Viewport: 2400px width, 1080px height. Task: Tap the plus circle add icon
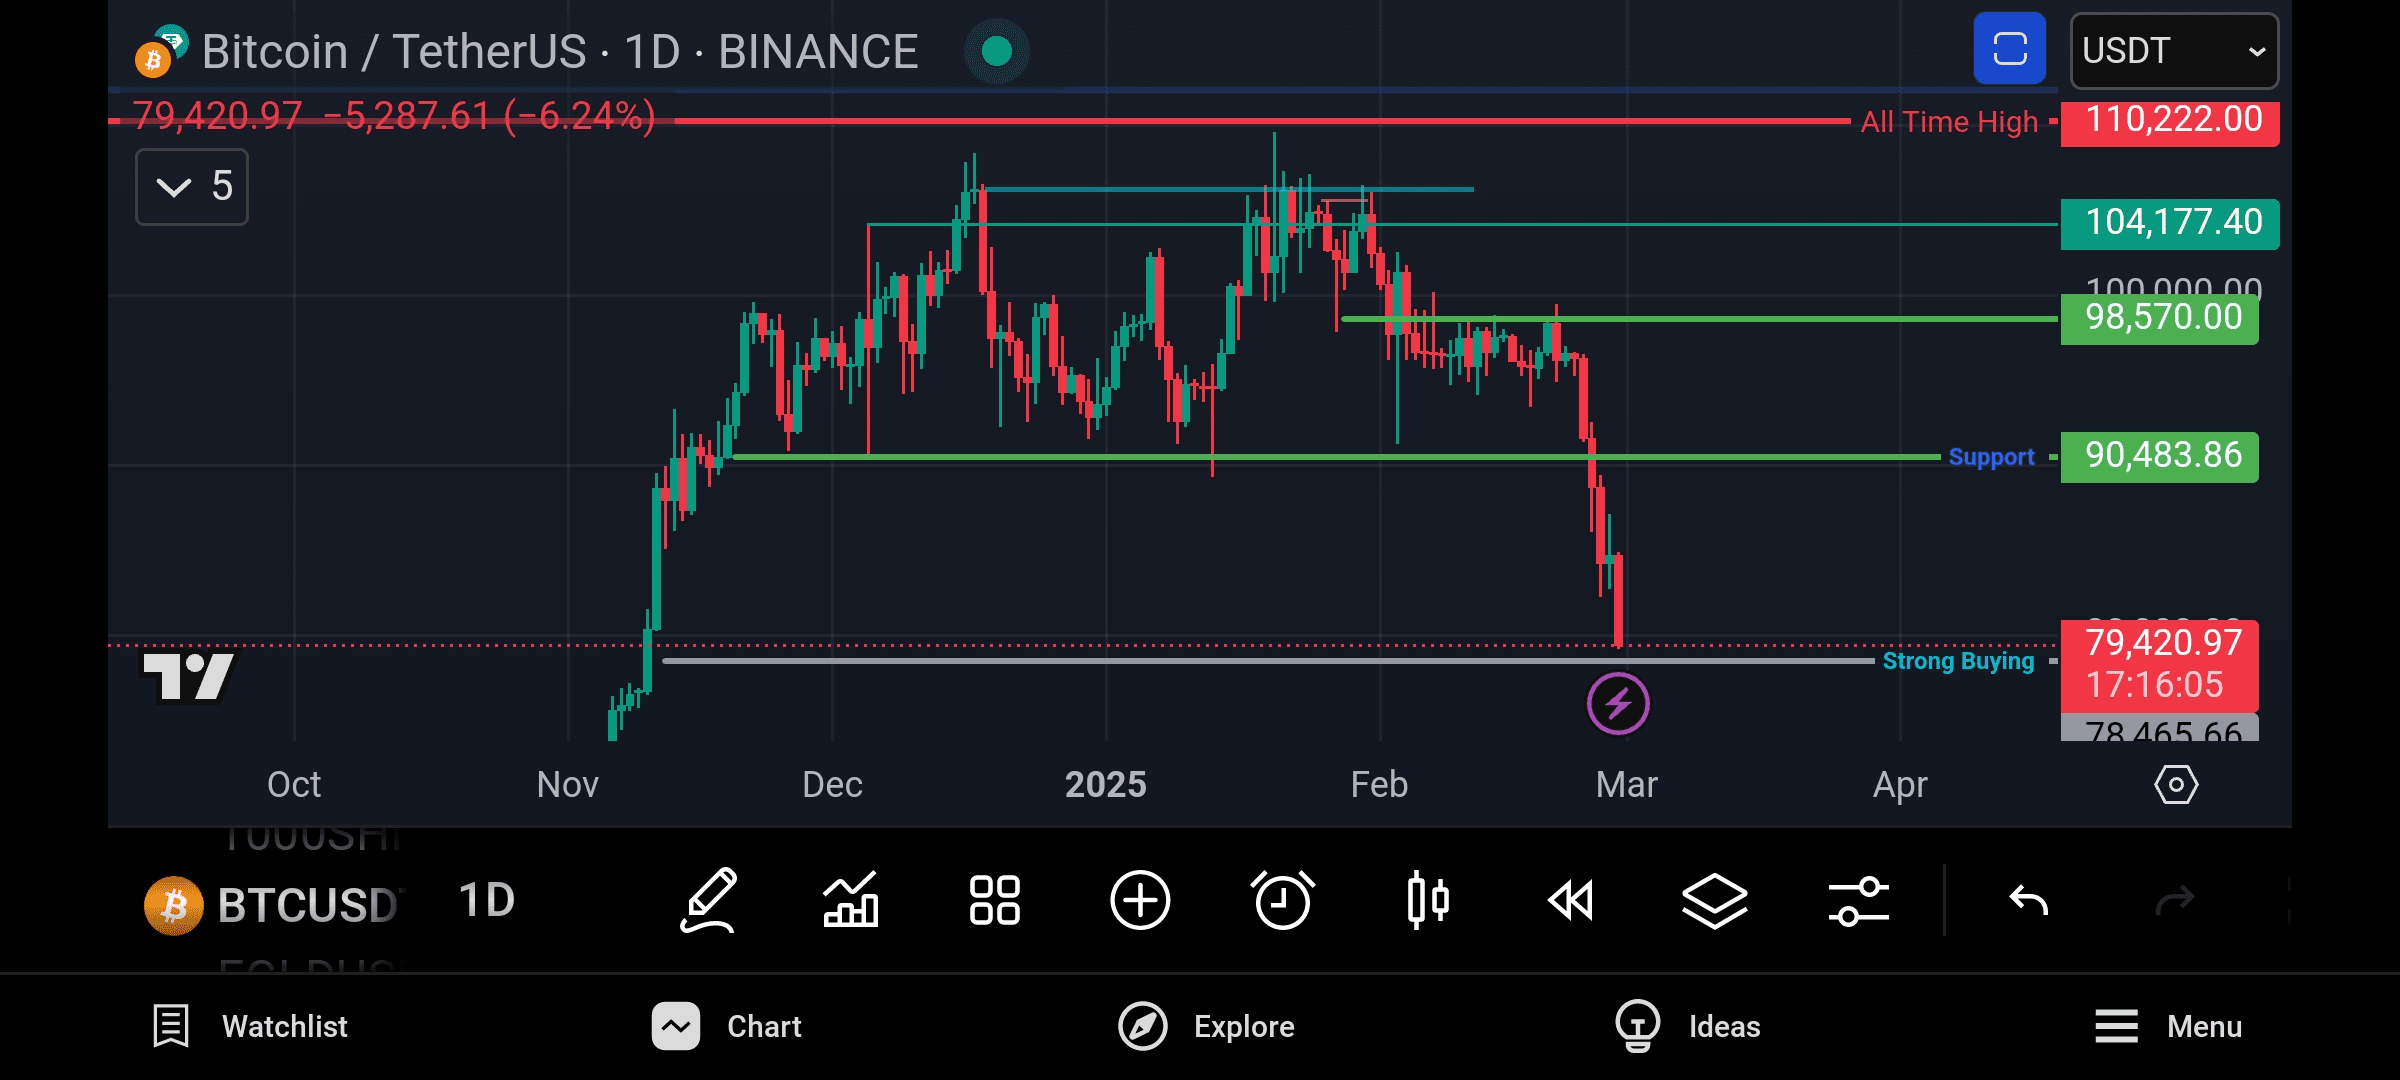tap(1140, 900)
